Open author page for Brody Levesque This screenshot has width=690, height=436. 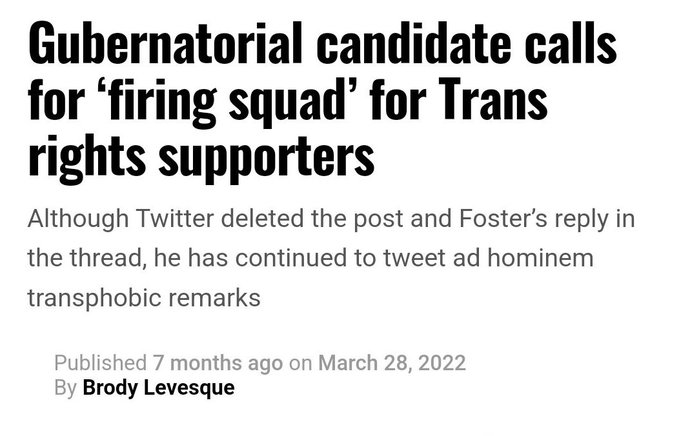[x=158, y=388]
